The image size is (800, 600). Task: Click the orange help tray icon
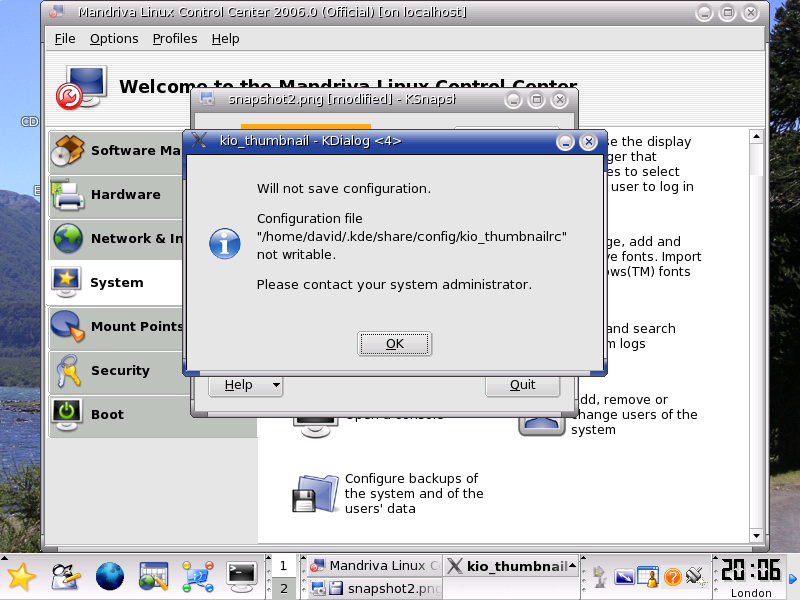point(672,577)
